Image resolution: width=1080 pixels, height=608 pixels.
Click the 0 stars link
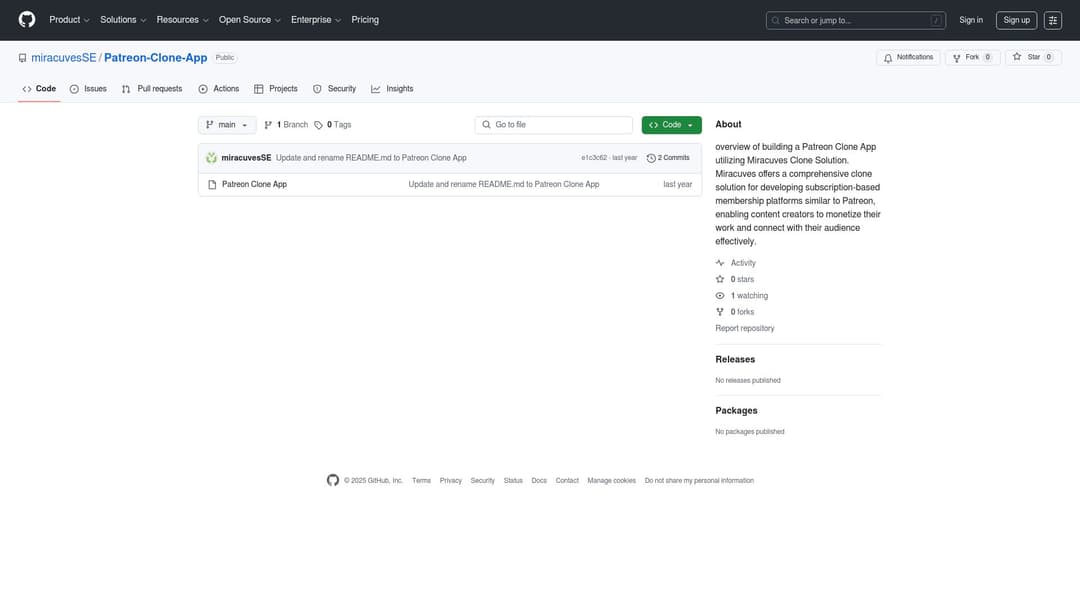pyautogui.click(x=735, y=280)
